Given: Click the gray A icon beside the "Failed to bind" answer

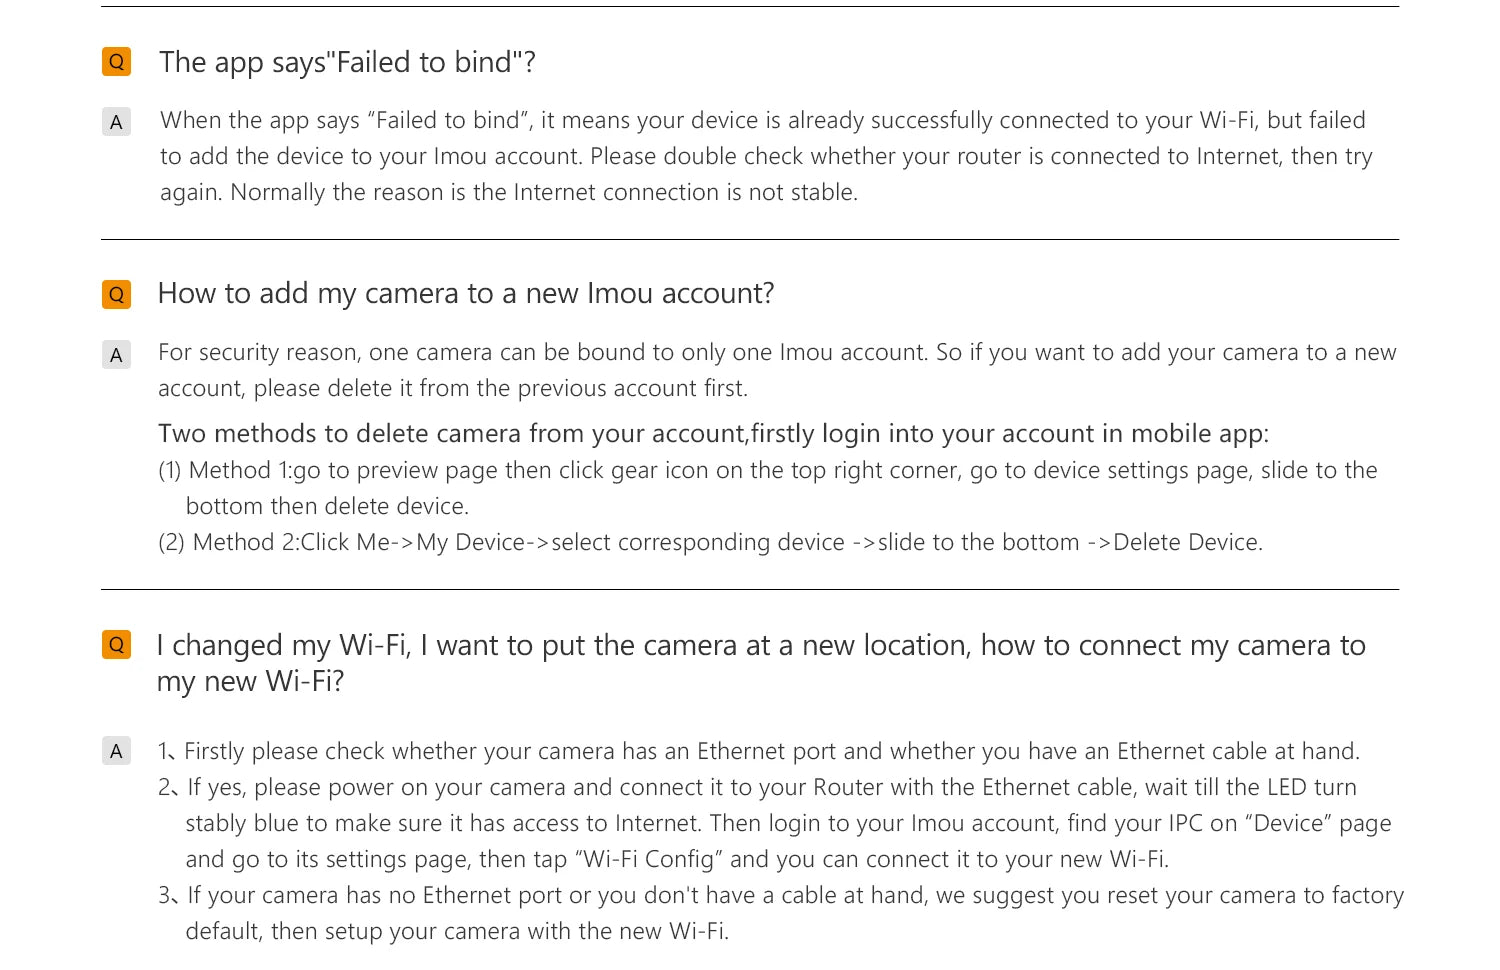Looking at the screenshot, I should tap(116, 122).
